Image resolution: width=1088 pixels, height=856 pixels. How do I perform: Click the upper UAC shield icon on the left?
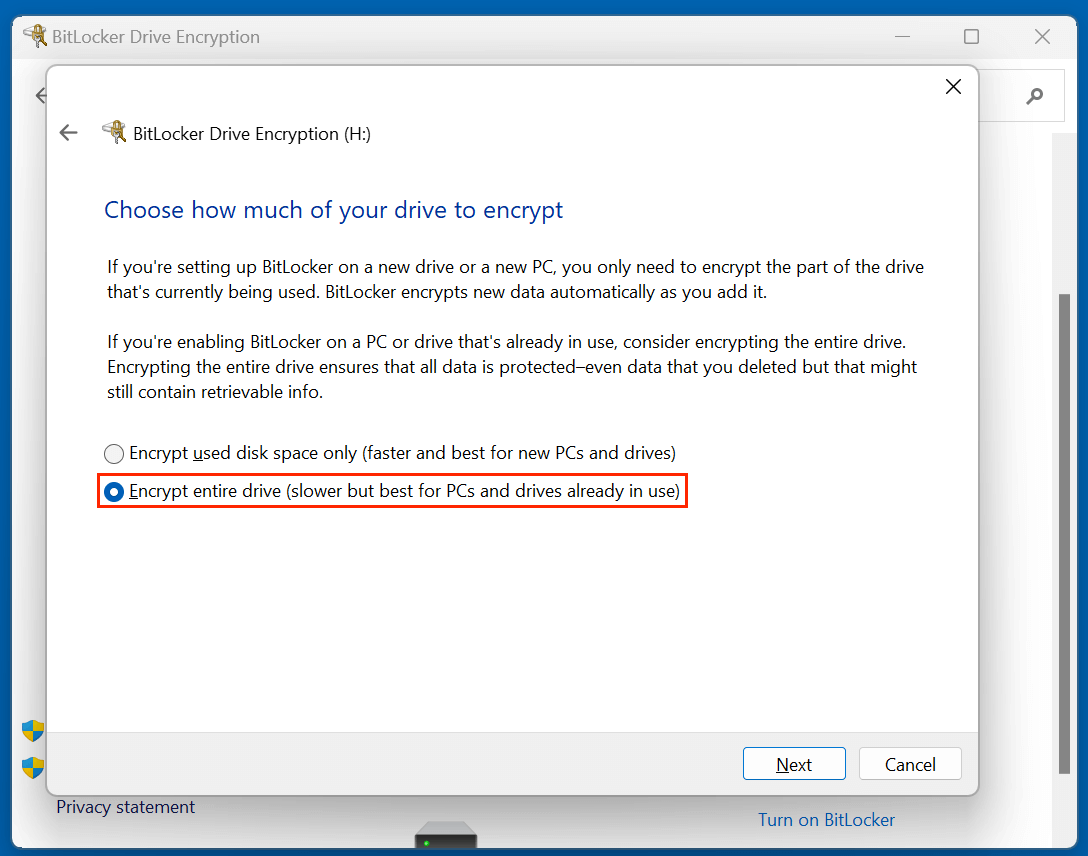tap(31, 733)
